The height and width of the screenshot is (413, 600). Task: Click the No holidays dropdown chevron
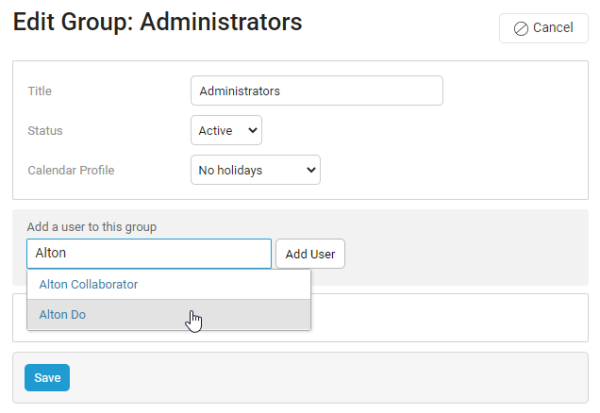tap(310, 170)
